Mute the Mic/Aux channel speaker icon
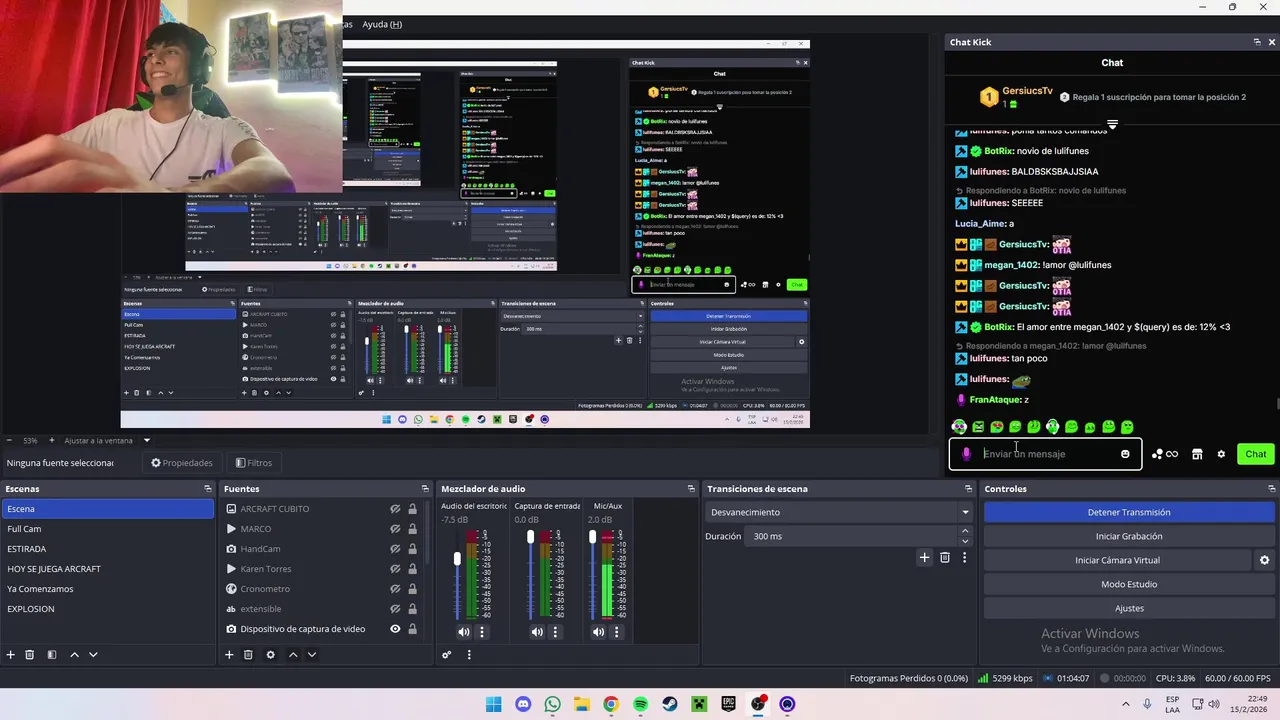The width and height of the screenshot is (1280, 720). point(598,632)
